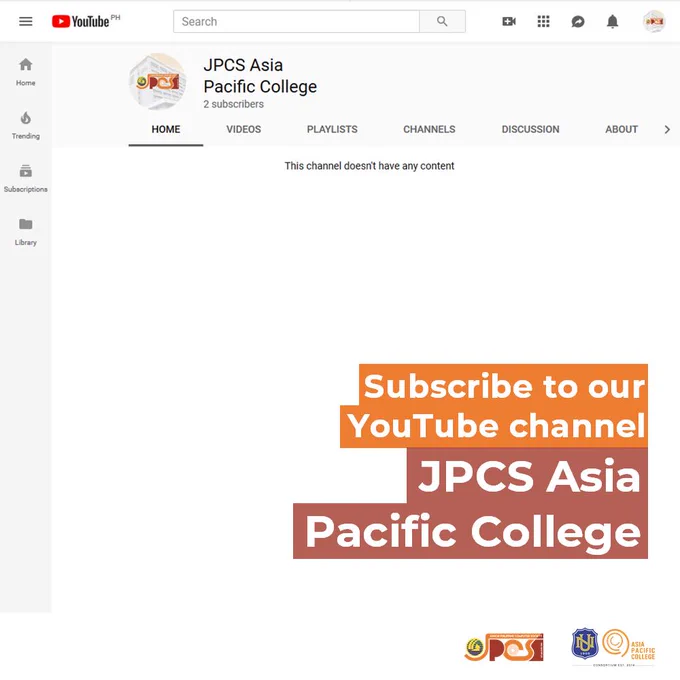Viewport: 680px width, 680px height.
Task: Go to Home in sidebar
Action: (x=26, y=72)
